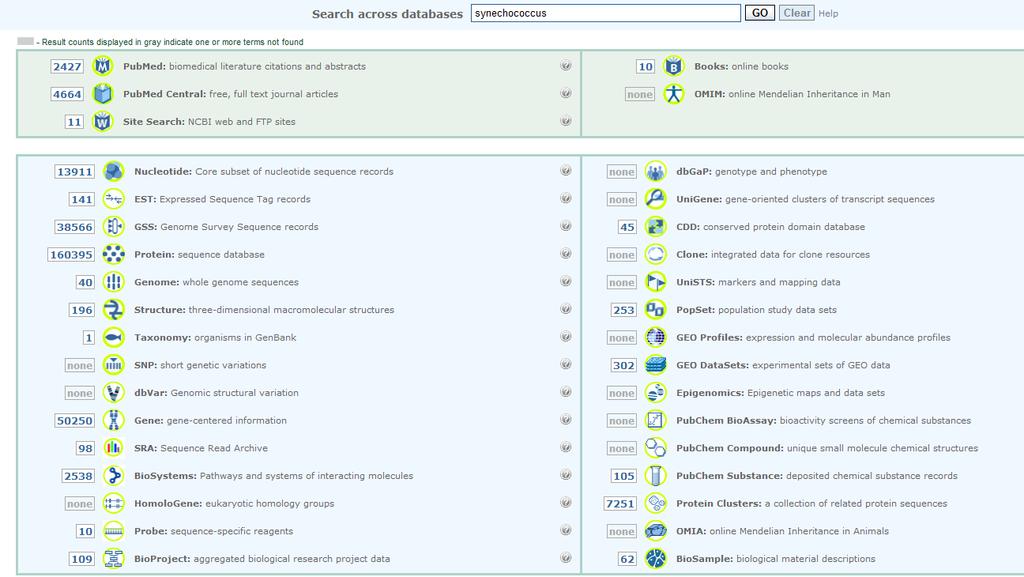Click the help question mark for Nucleotide
1024x577 pixels.
pos(566,170)
